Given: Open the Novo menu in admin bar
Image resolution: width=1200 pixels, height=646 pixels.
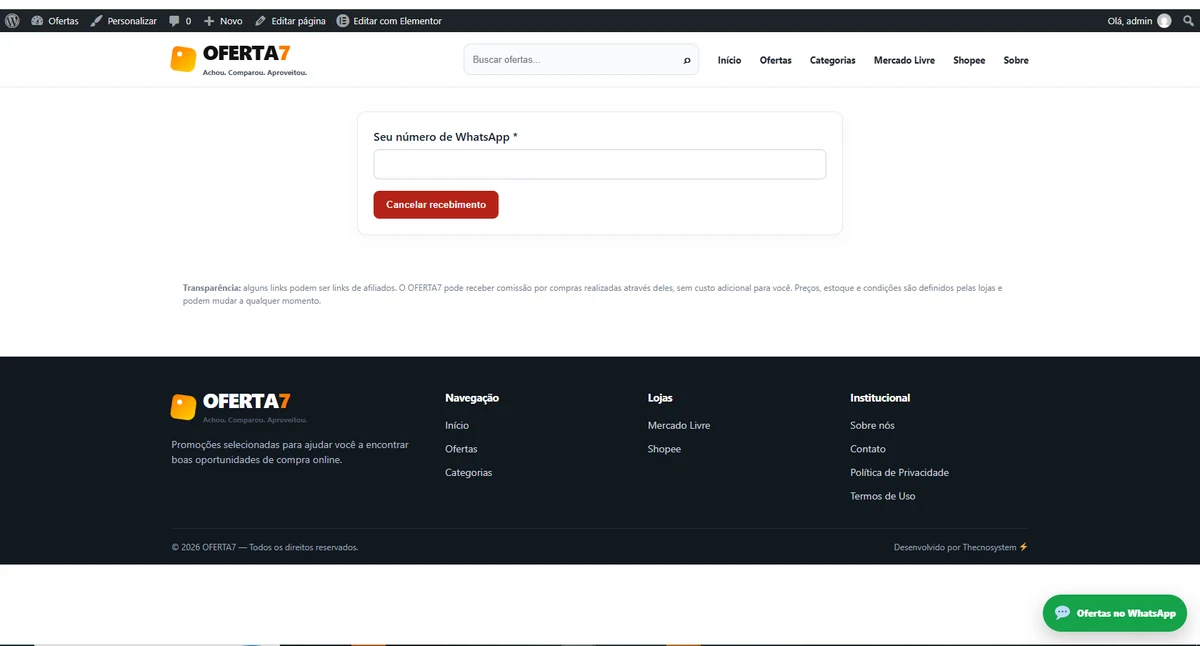Looking at the screenshot, I should point(223,20).
